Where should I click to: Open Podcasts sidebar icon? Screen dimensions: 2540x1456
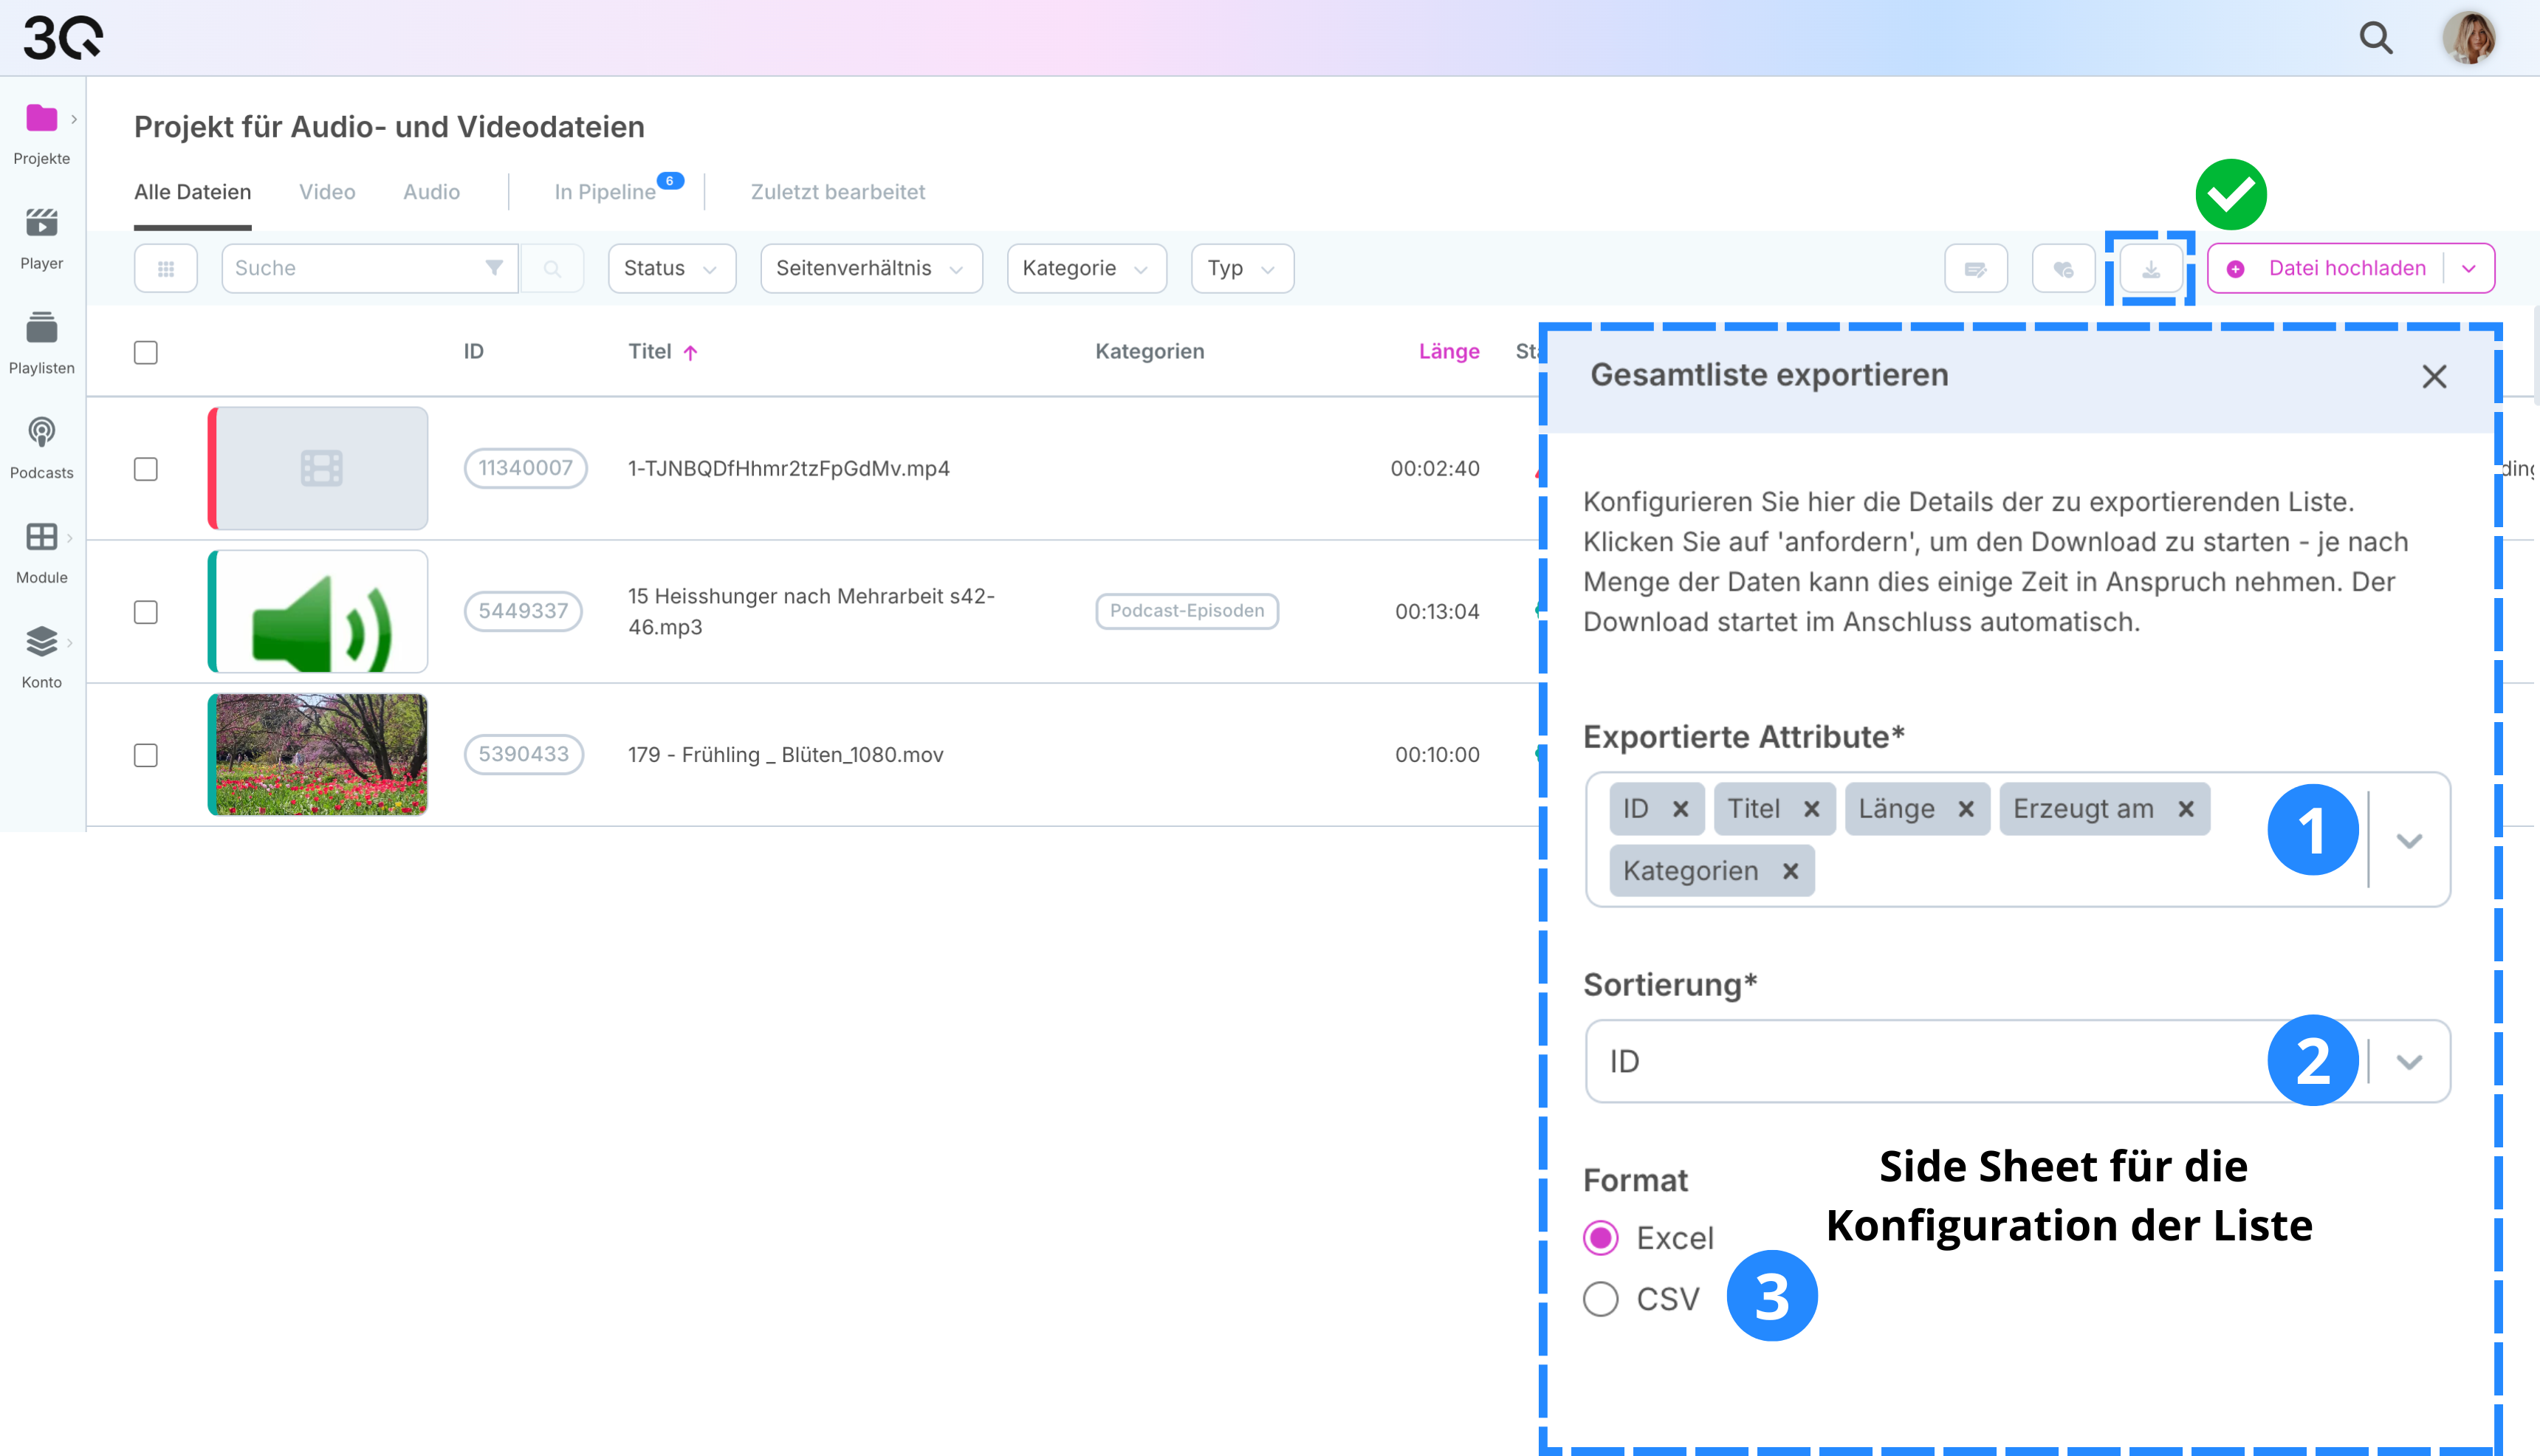[41, 433]
